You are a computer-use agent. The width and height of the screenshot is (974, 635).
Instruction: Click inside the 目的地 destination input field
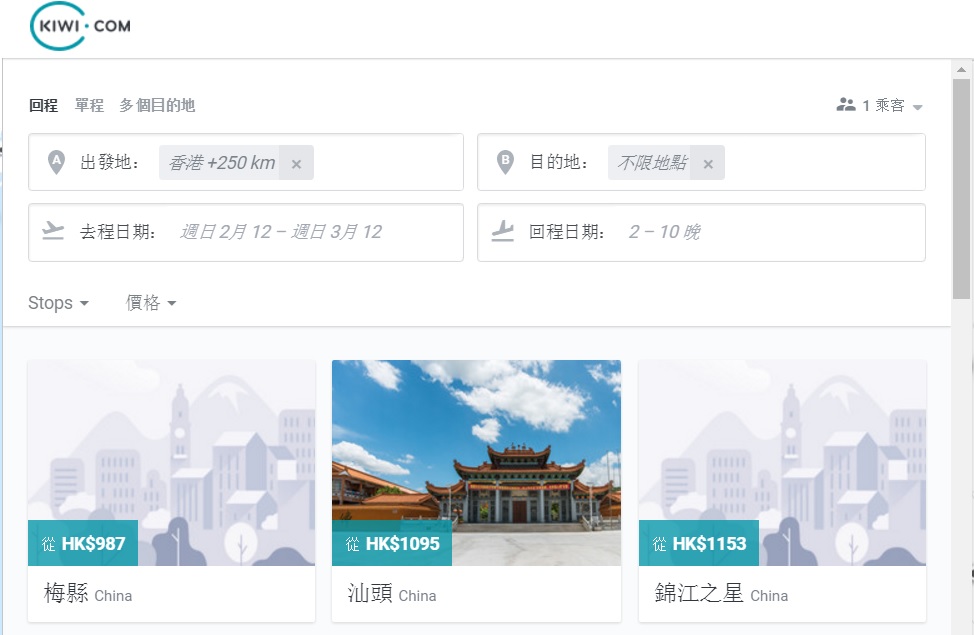[701, 162]
